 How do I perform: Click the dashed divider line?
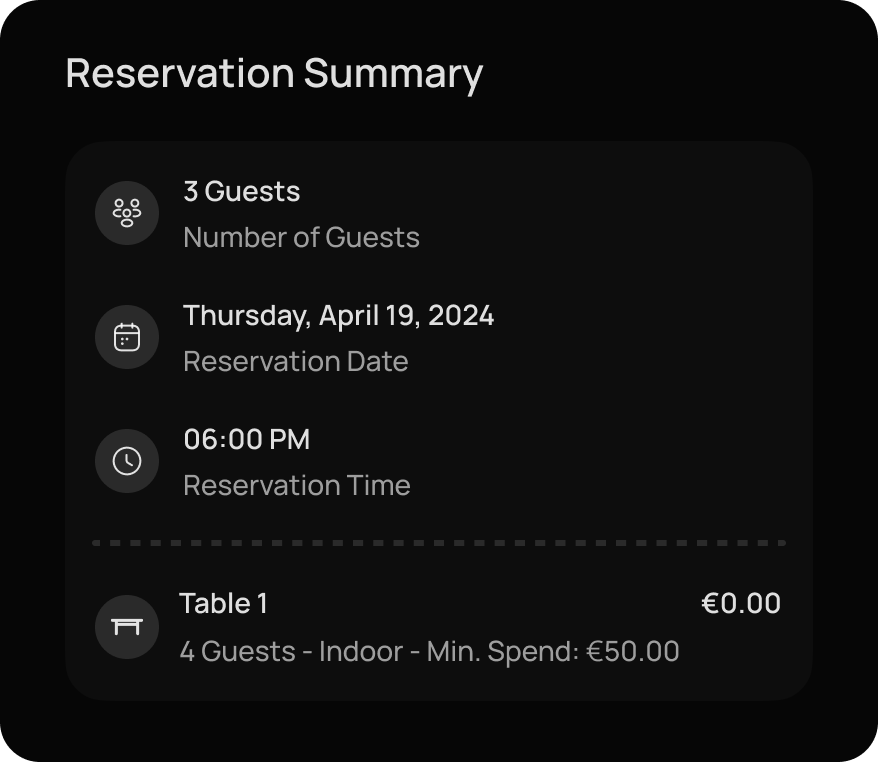coord(439,543)
